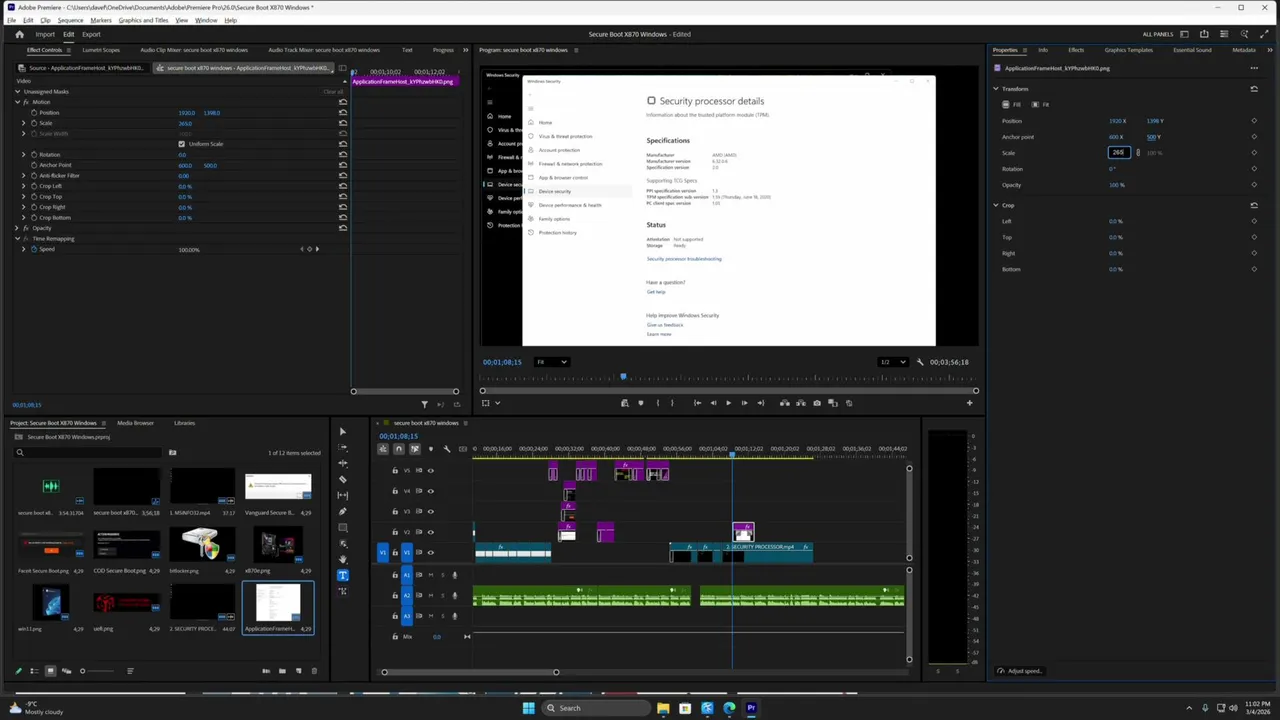Select the Slip tool
This screenshot has height=720, width=1280.
pos(342,496)
